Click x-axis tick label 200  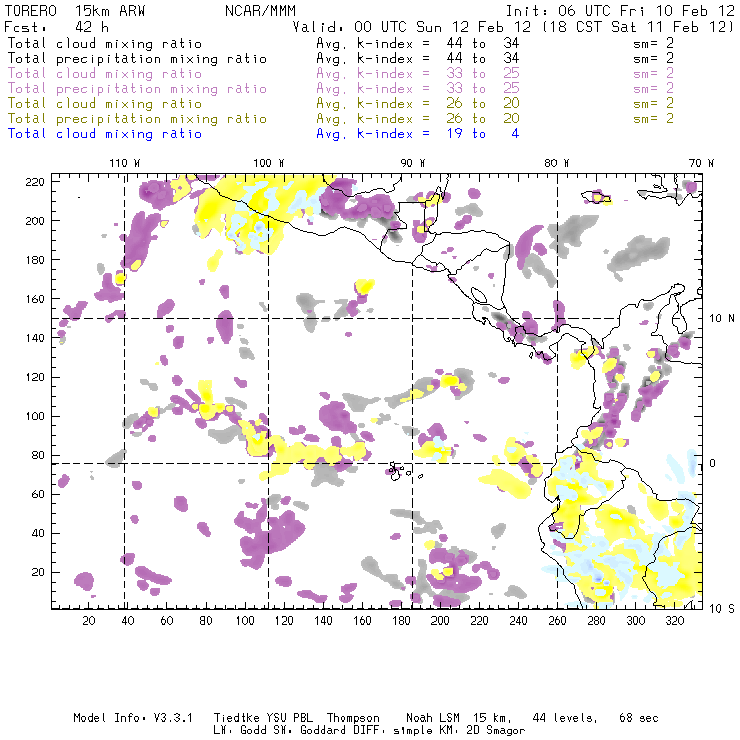(x=439, y=621)
